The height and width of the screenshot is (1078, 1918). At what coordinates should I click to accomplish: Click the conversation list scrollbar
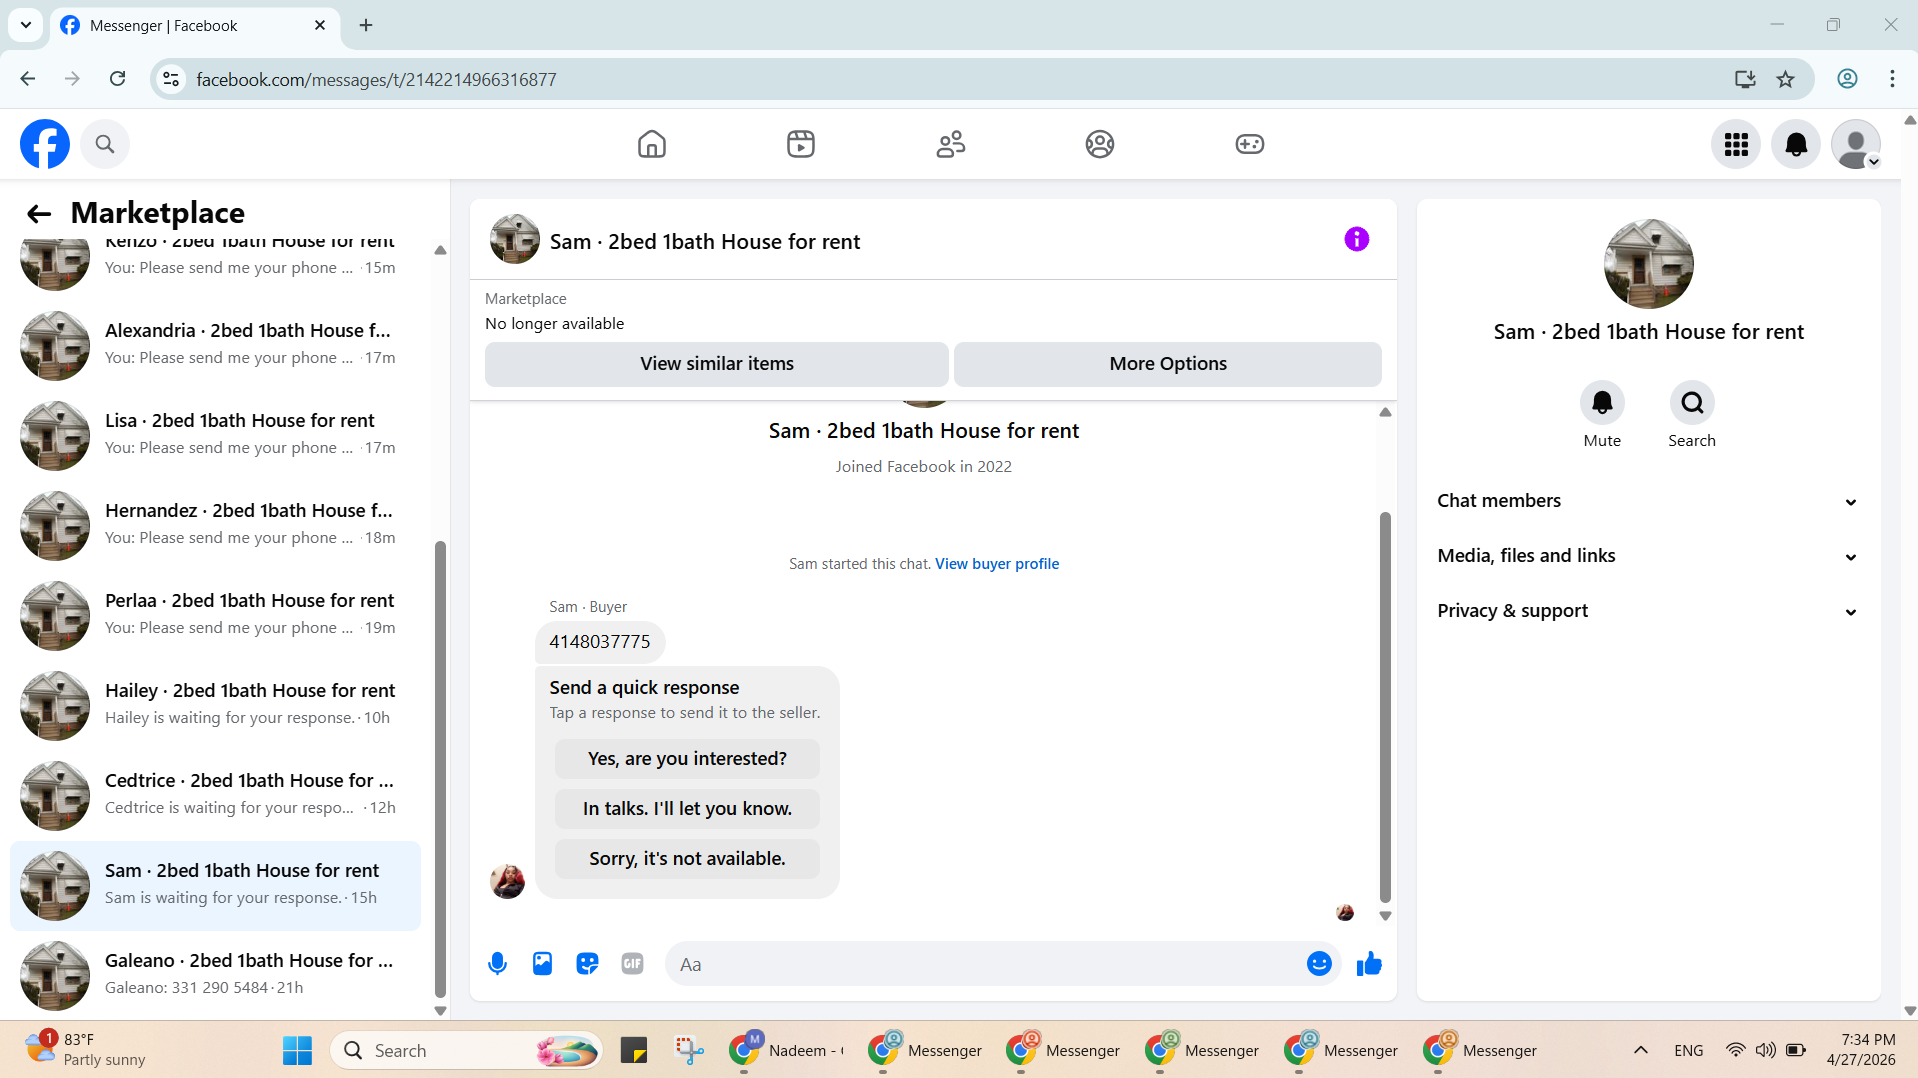(440, 770)
